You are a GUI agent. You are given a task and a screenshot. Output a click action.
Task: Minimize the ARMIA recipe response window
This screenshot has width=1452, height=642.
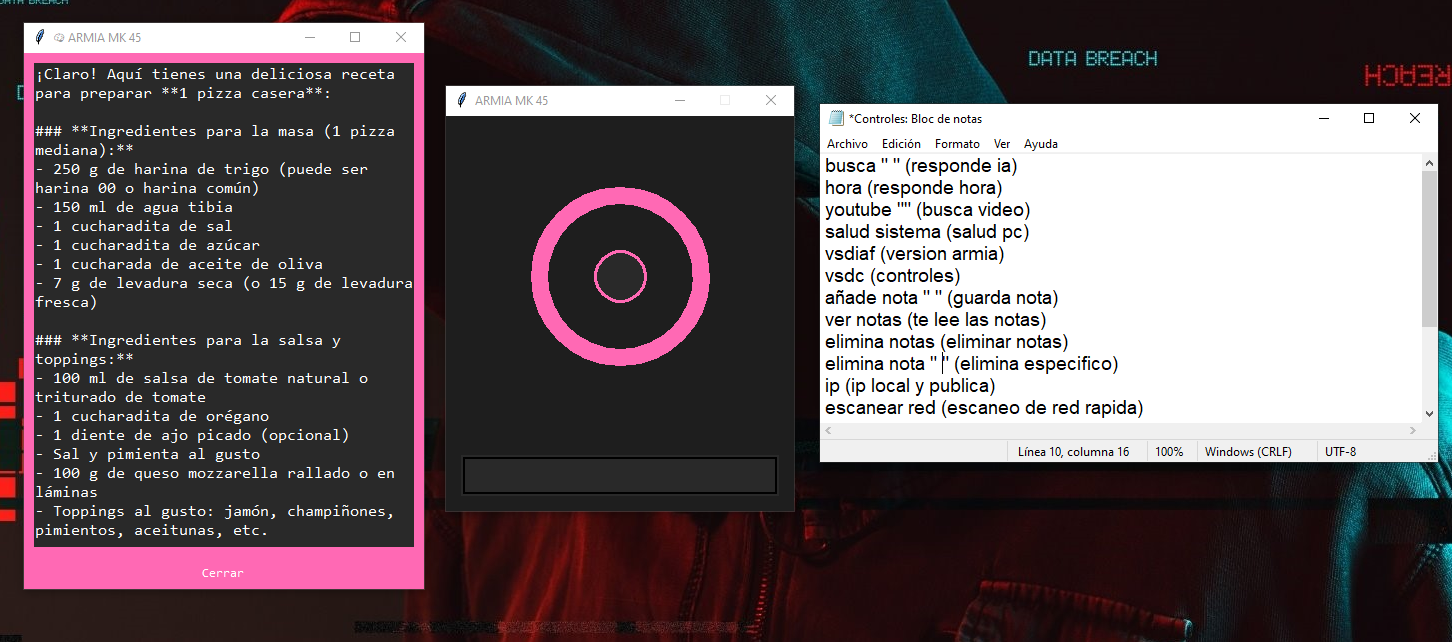310,38
